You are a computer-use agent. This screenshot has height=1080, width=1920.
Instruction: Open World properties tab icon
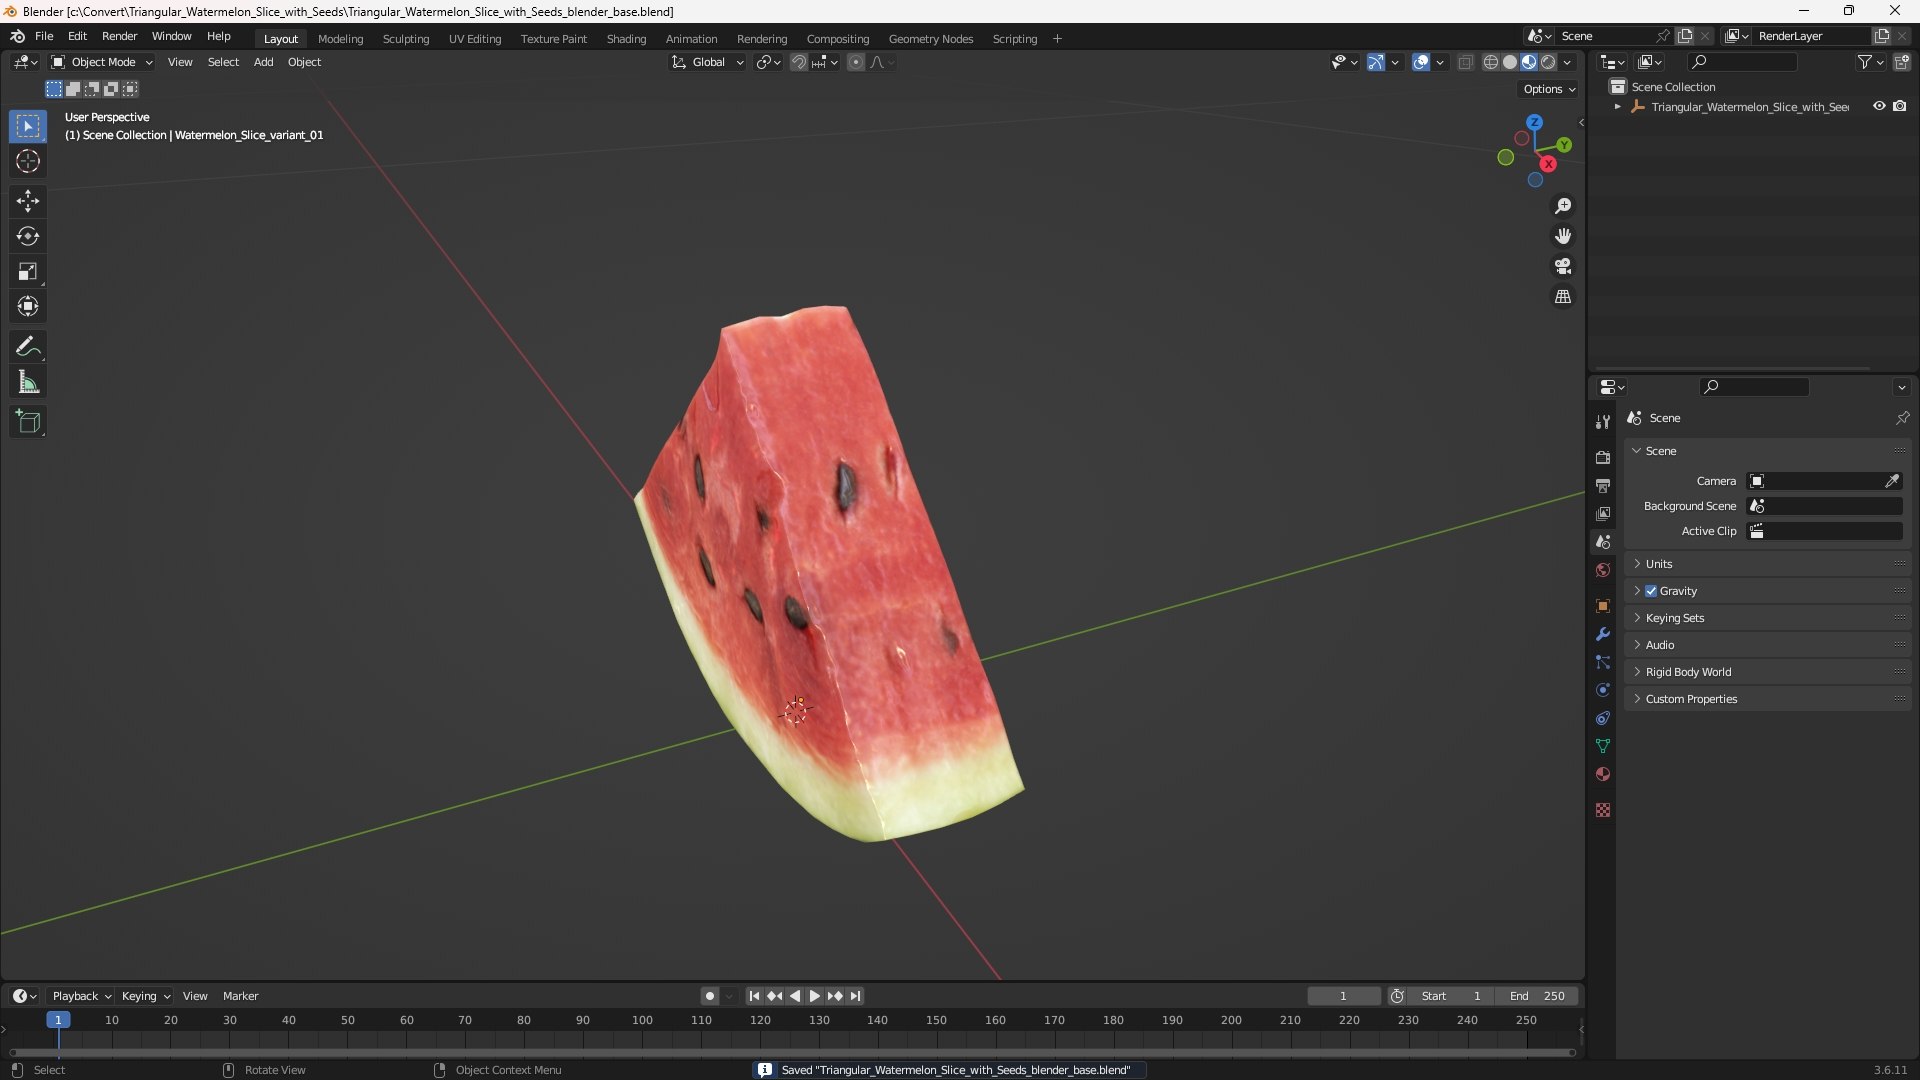point(1603,570)
